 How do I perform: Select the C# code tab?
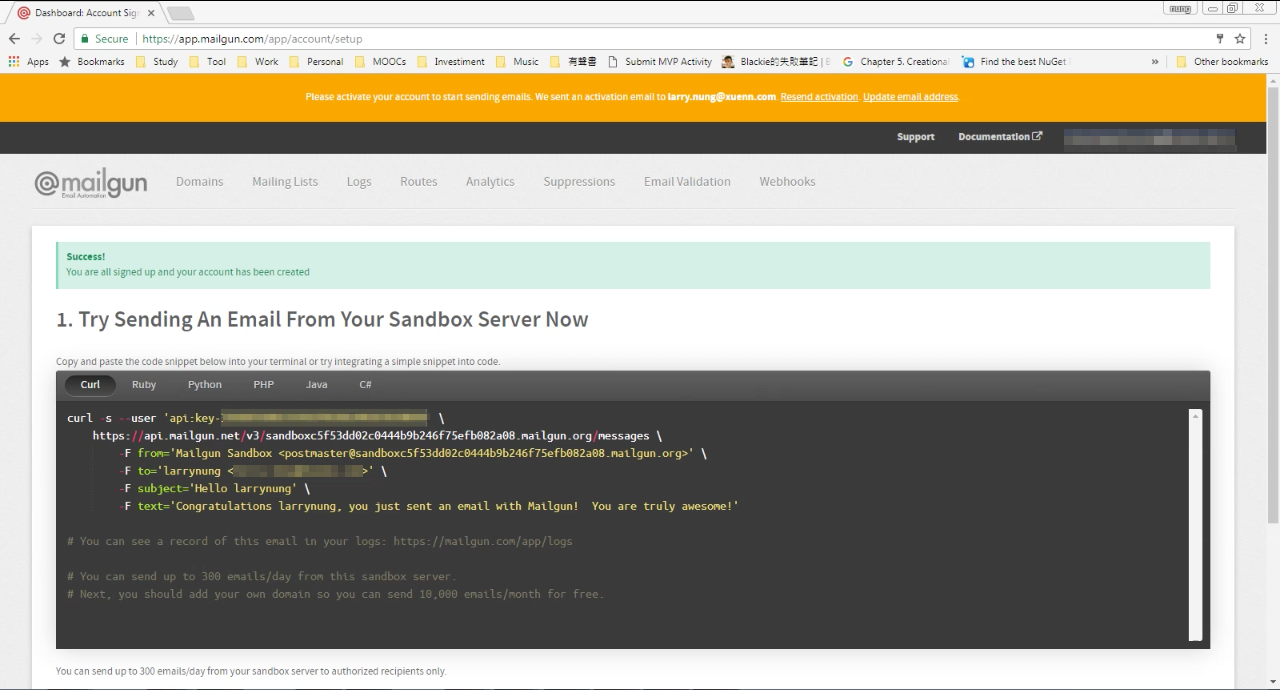366,385
